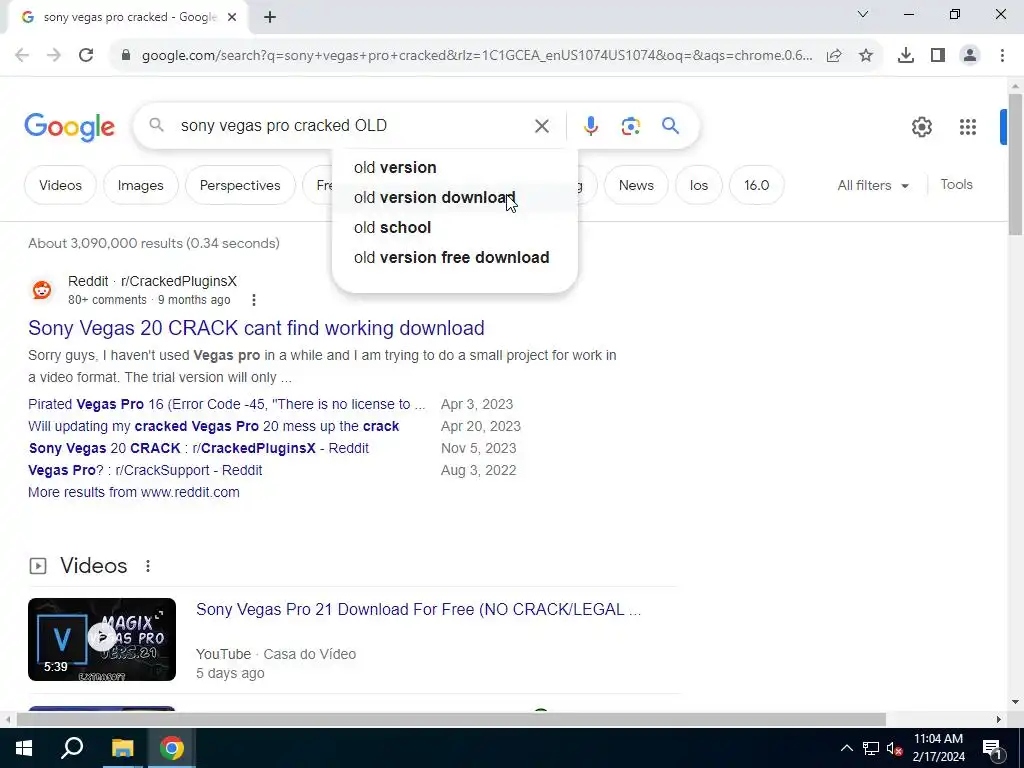Open the Windows Start menu
Viewport: 1024px width, 768px height.
24,748
